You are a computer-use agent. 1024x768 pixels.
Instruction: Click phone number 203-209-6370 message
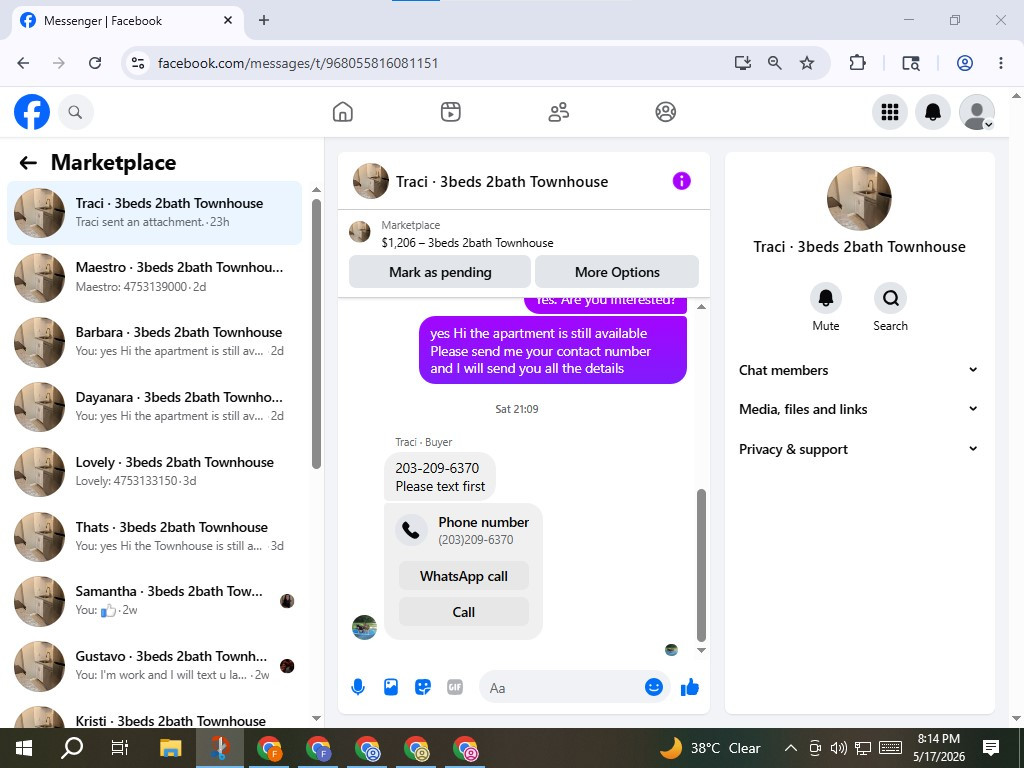click(x=440, y=477)
